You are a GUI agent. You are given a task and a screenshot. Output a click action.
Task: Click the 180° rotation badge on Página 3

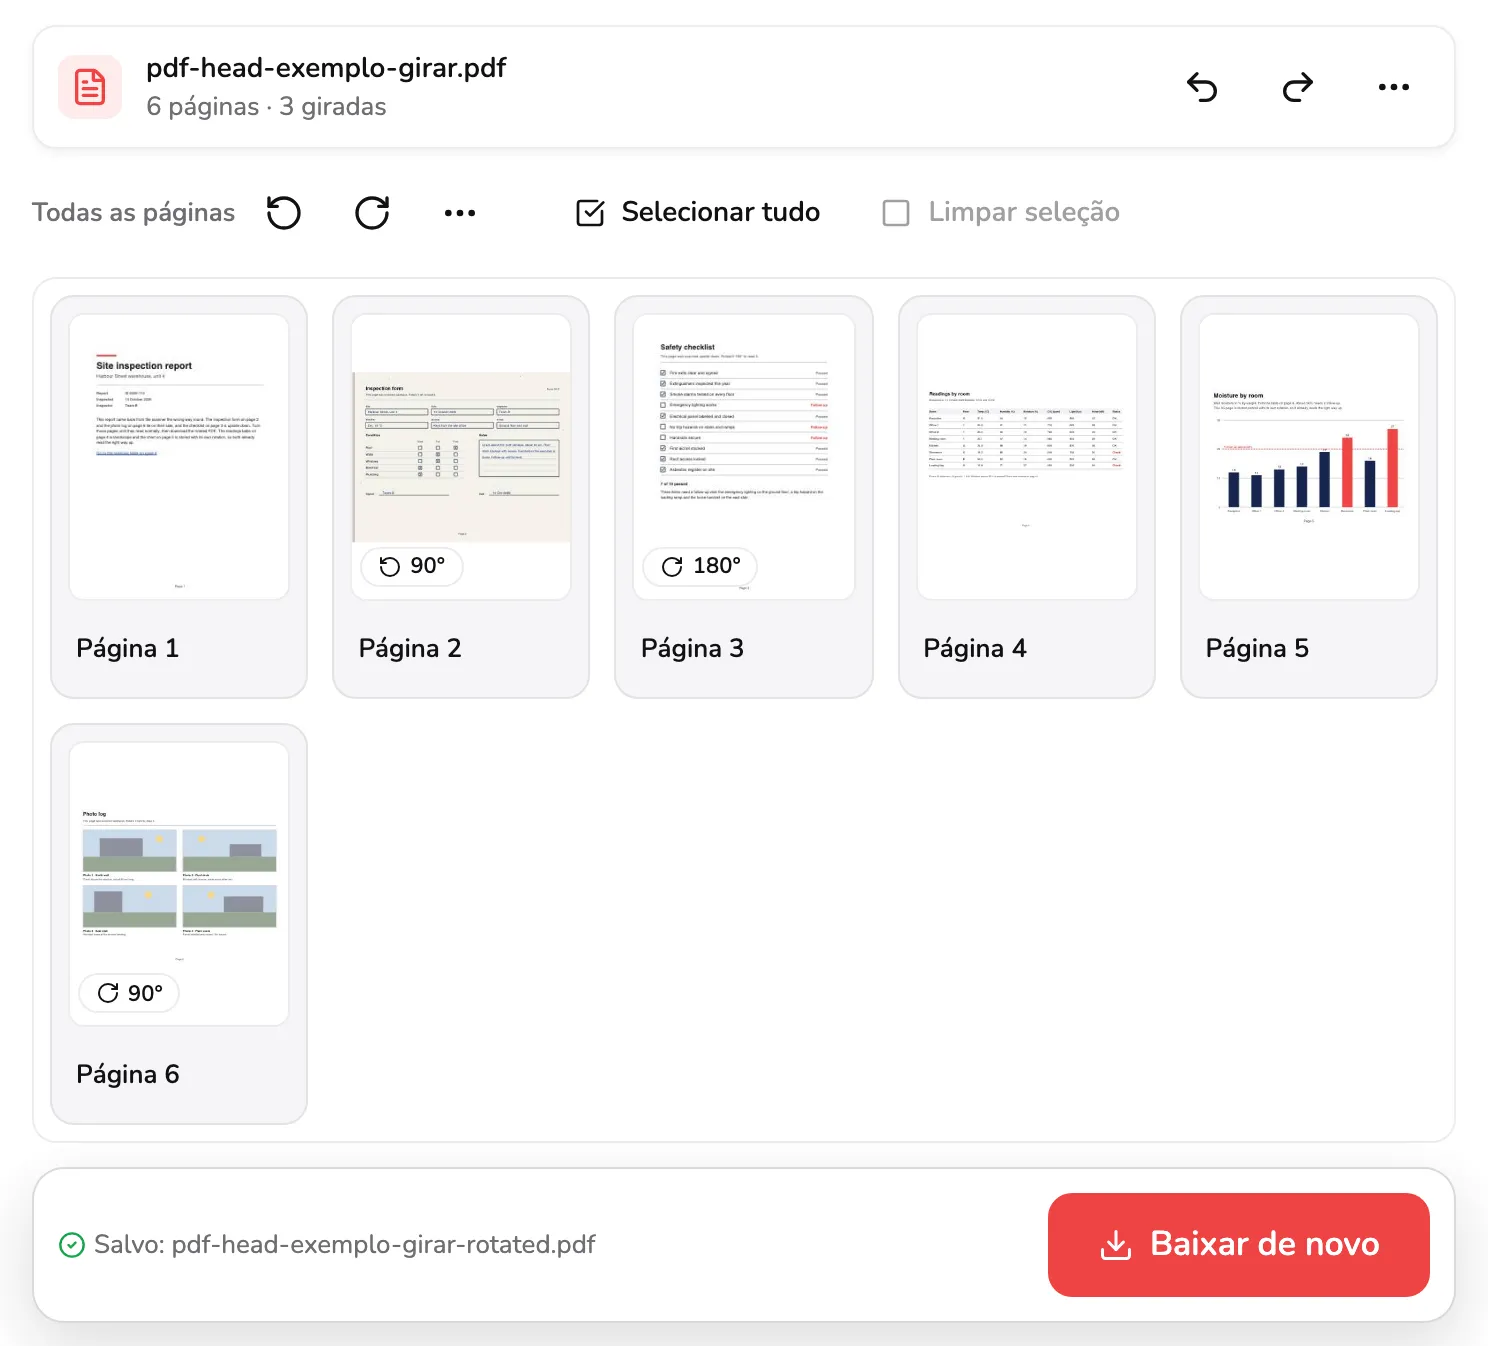pyautogui.click(x=701, y=566)
